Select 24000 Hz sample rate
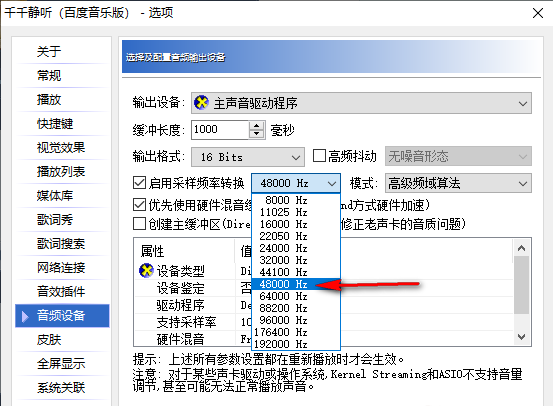The height and width of the screenshot is (406, 558). tap(296, 248)
